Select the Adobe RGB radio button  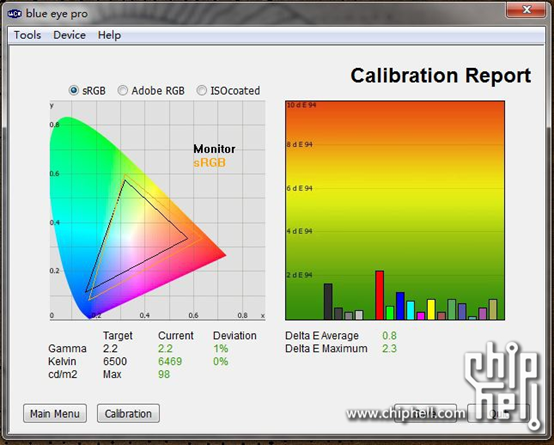[122, 90]
